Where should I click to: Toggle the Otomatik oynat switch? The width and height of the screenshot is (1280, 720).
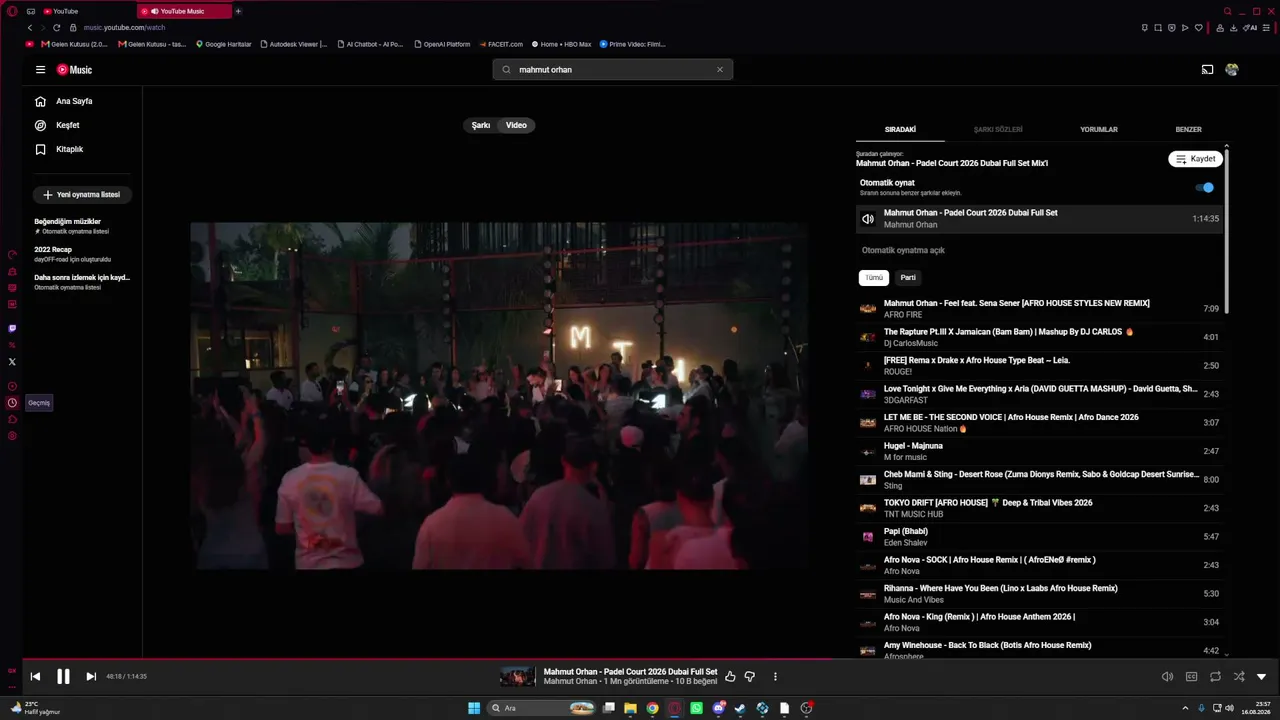1205,187
